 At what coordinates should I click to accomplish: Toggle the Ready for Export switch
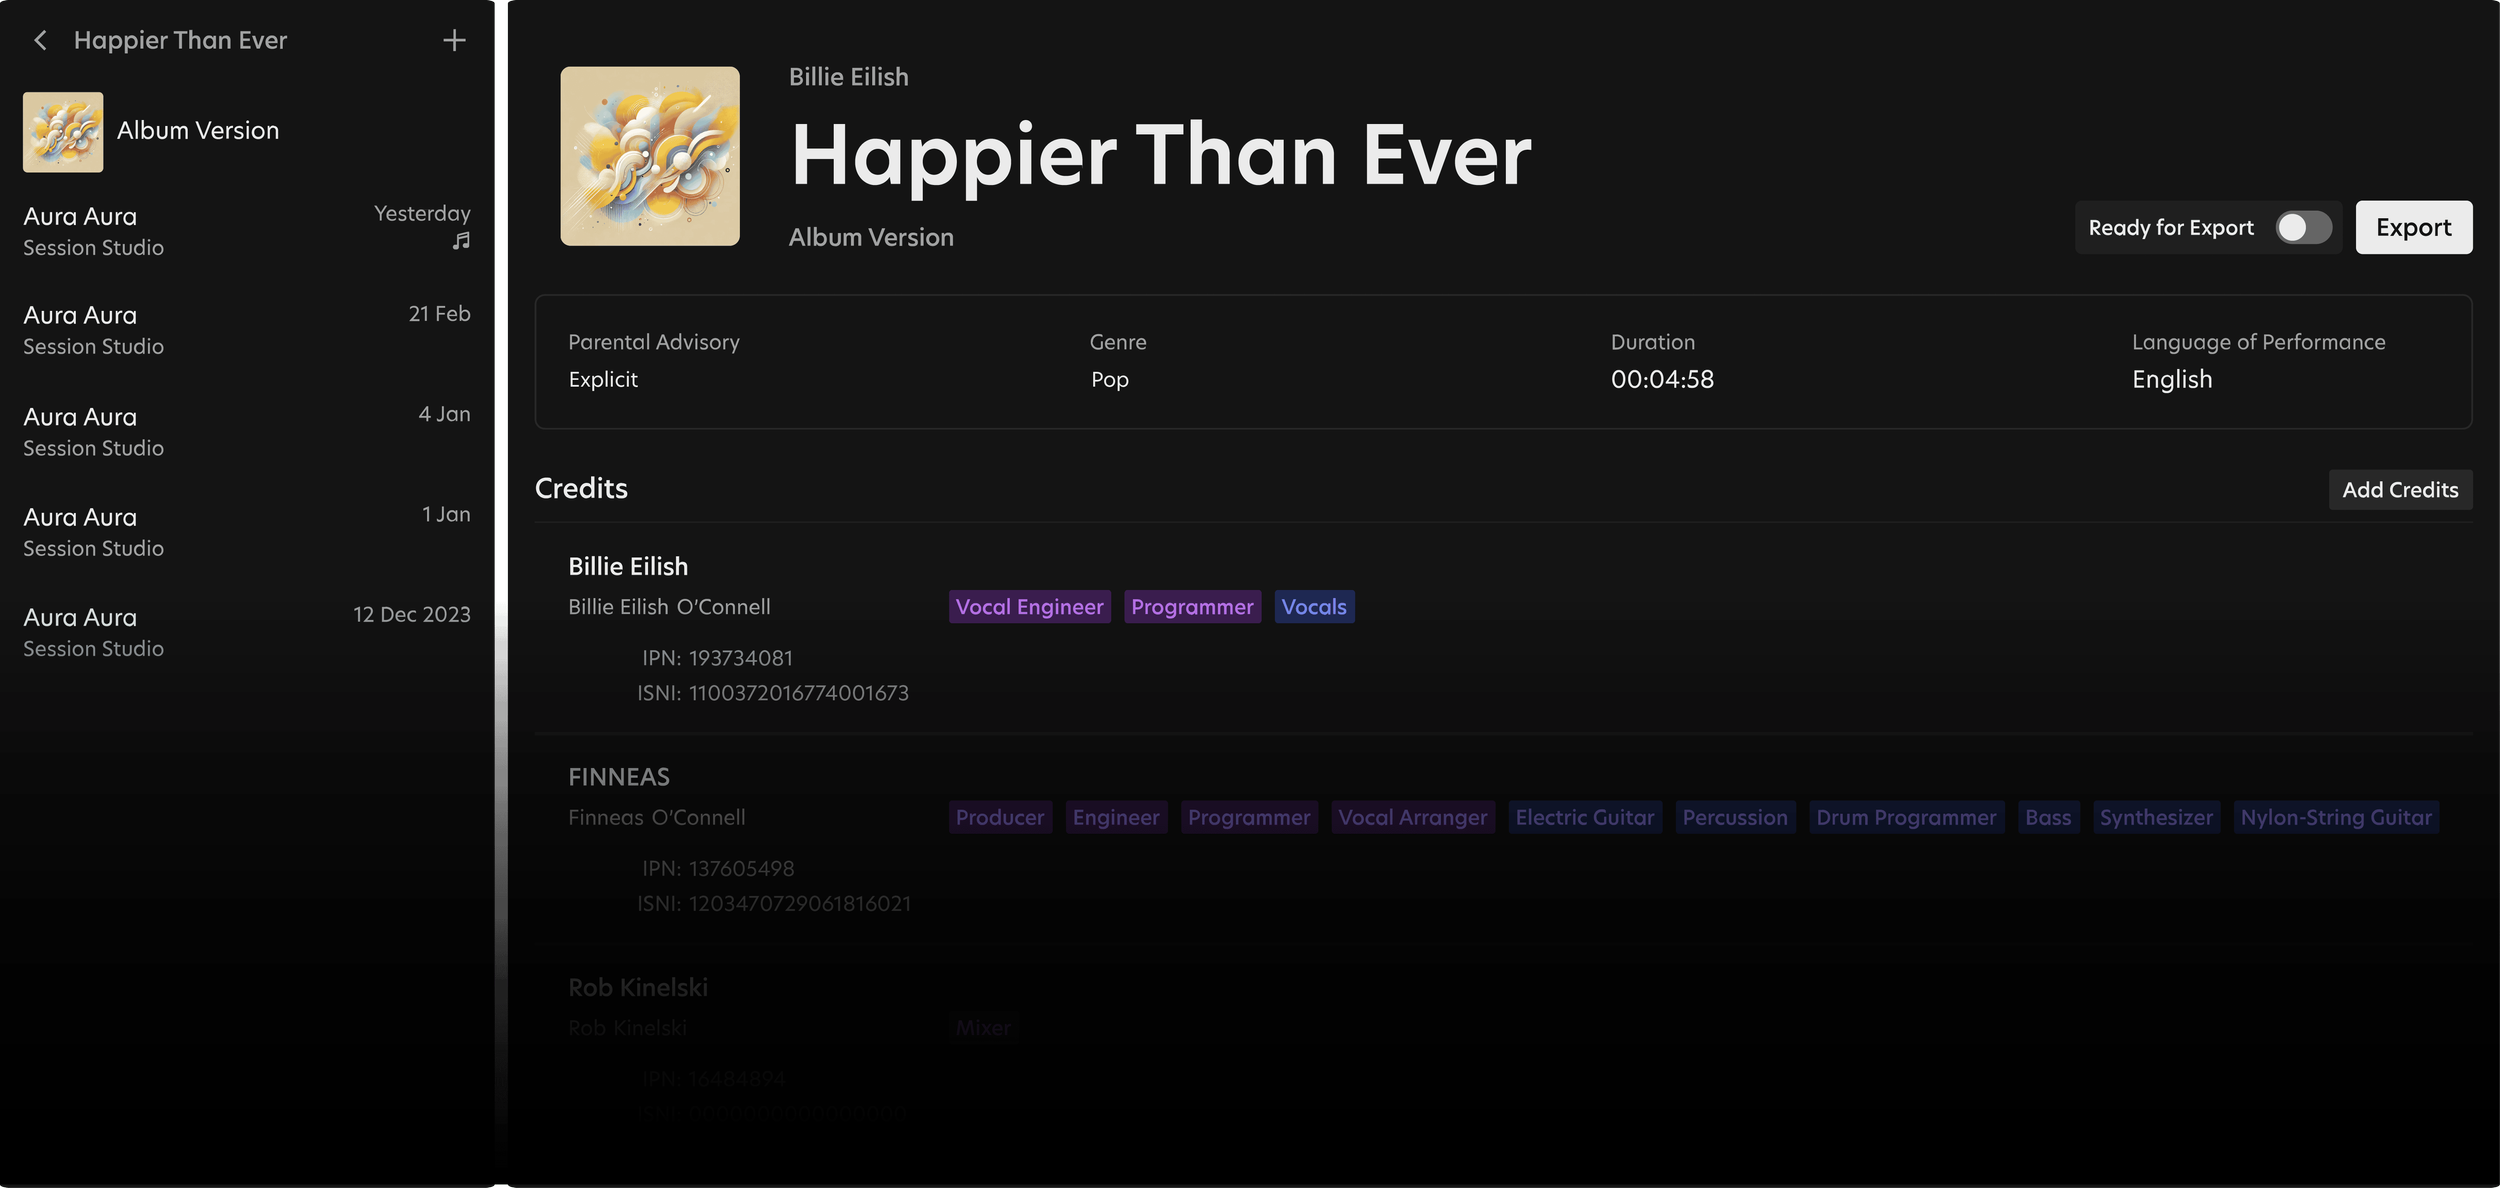pos(2304,228)
